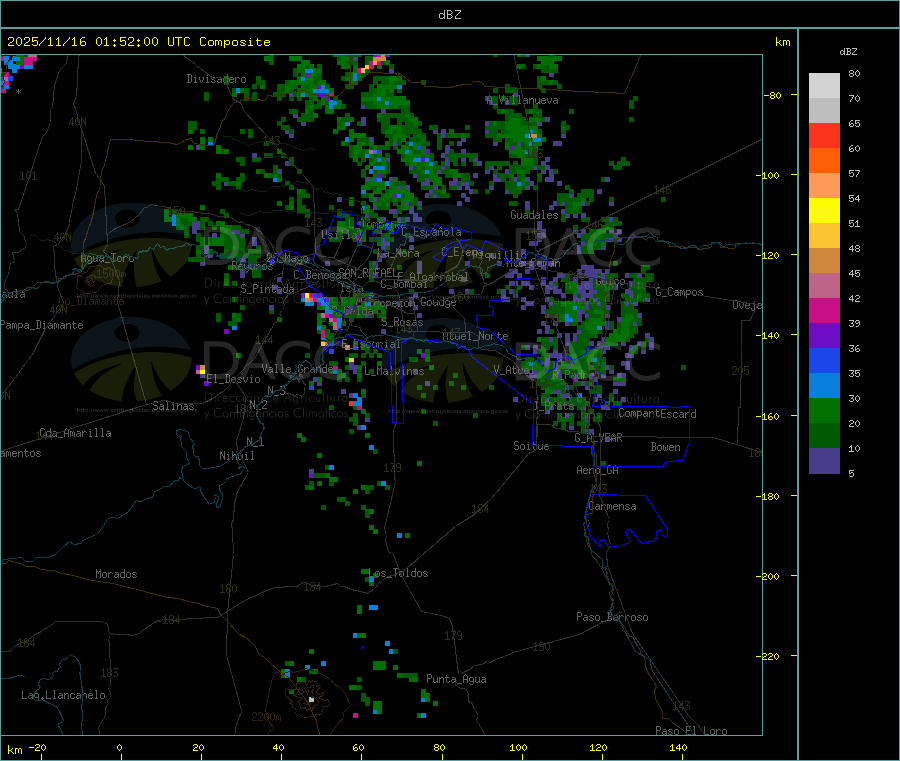The width and height of the screenshot is (900, 761).
Task: Click the timestamp 2025/11/16 01:52:00 UTC Composite
Action: (x=138, y=42)
